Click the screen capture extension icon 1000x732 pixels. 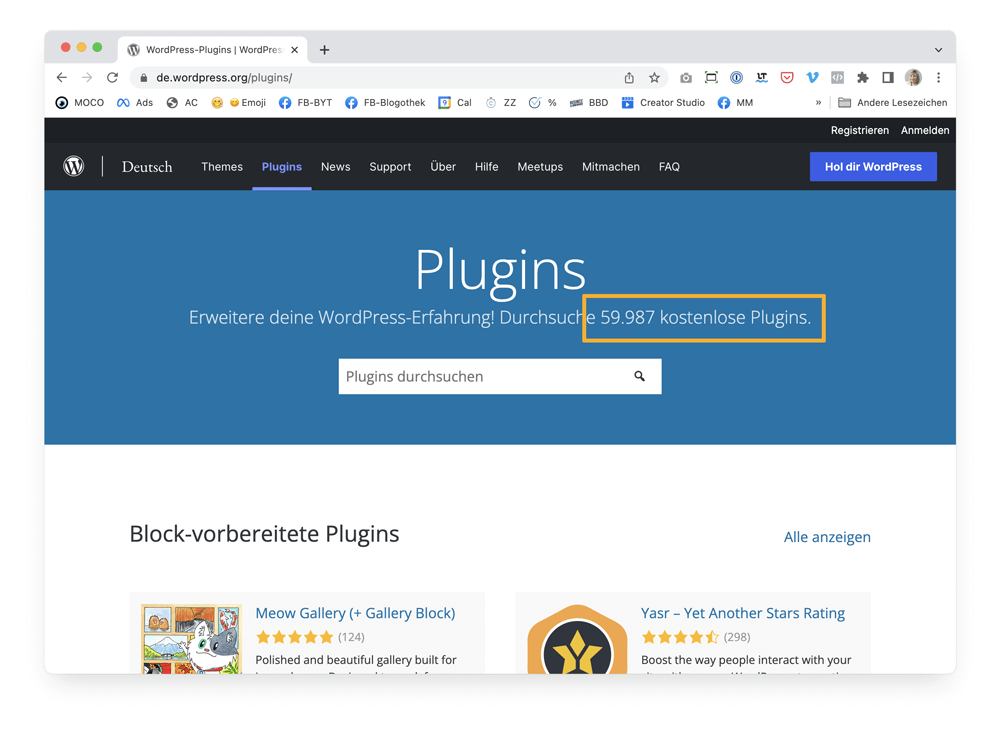711,78
